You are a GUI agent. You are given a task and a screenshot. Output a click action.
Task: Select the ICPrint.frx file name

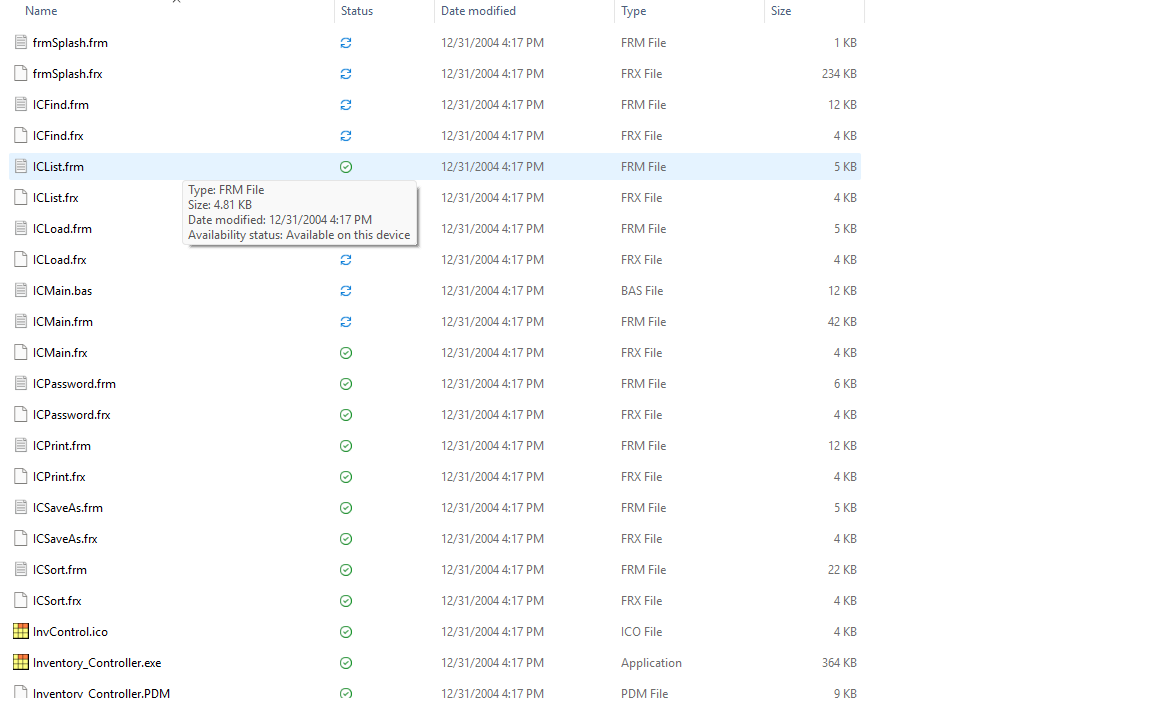[x=59, y=477]
